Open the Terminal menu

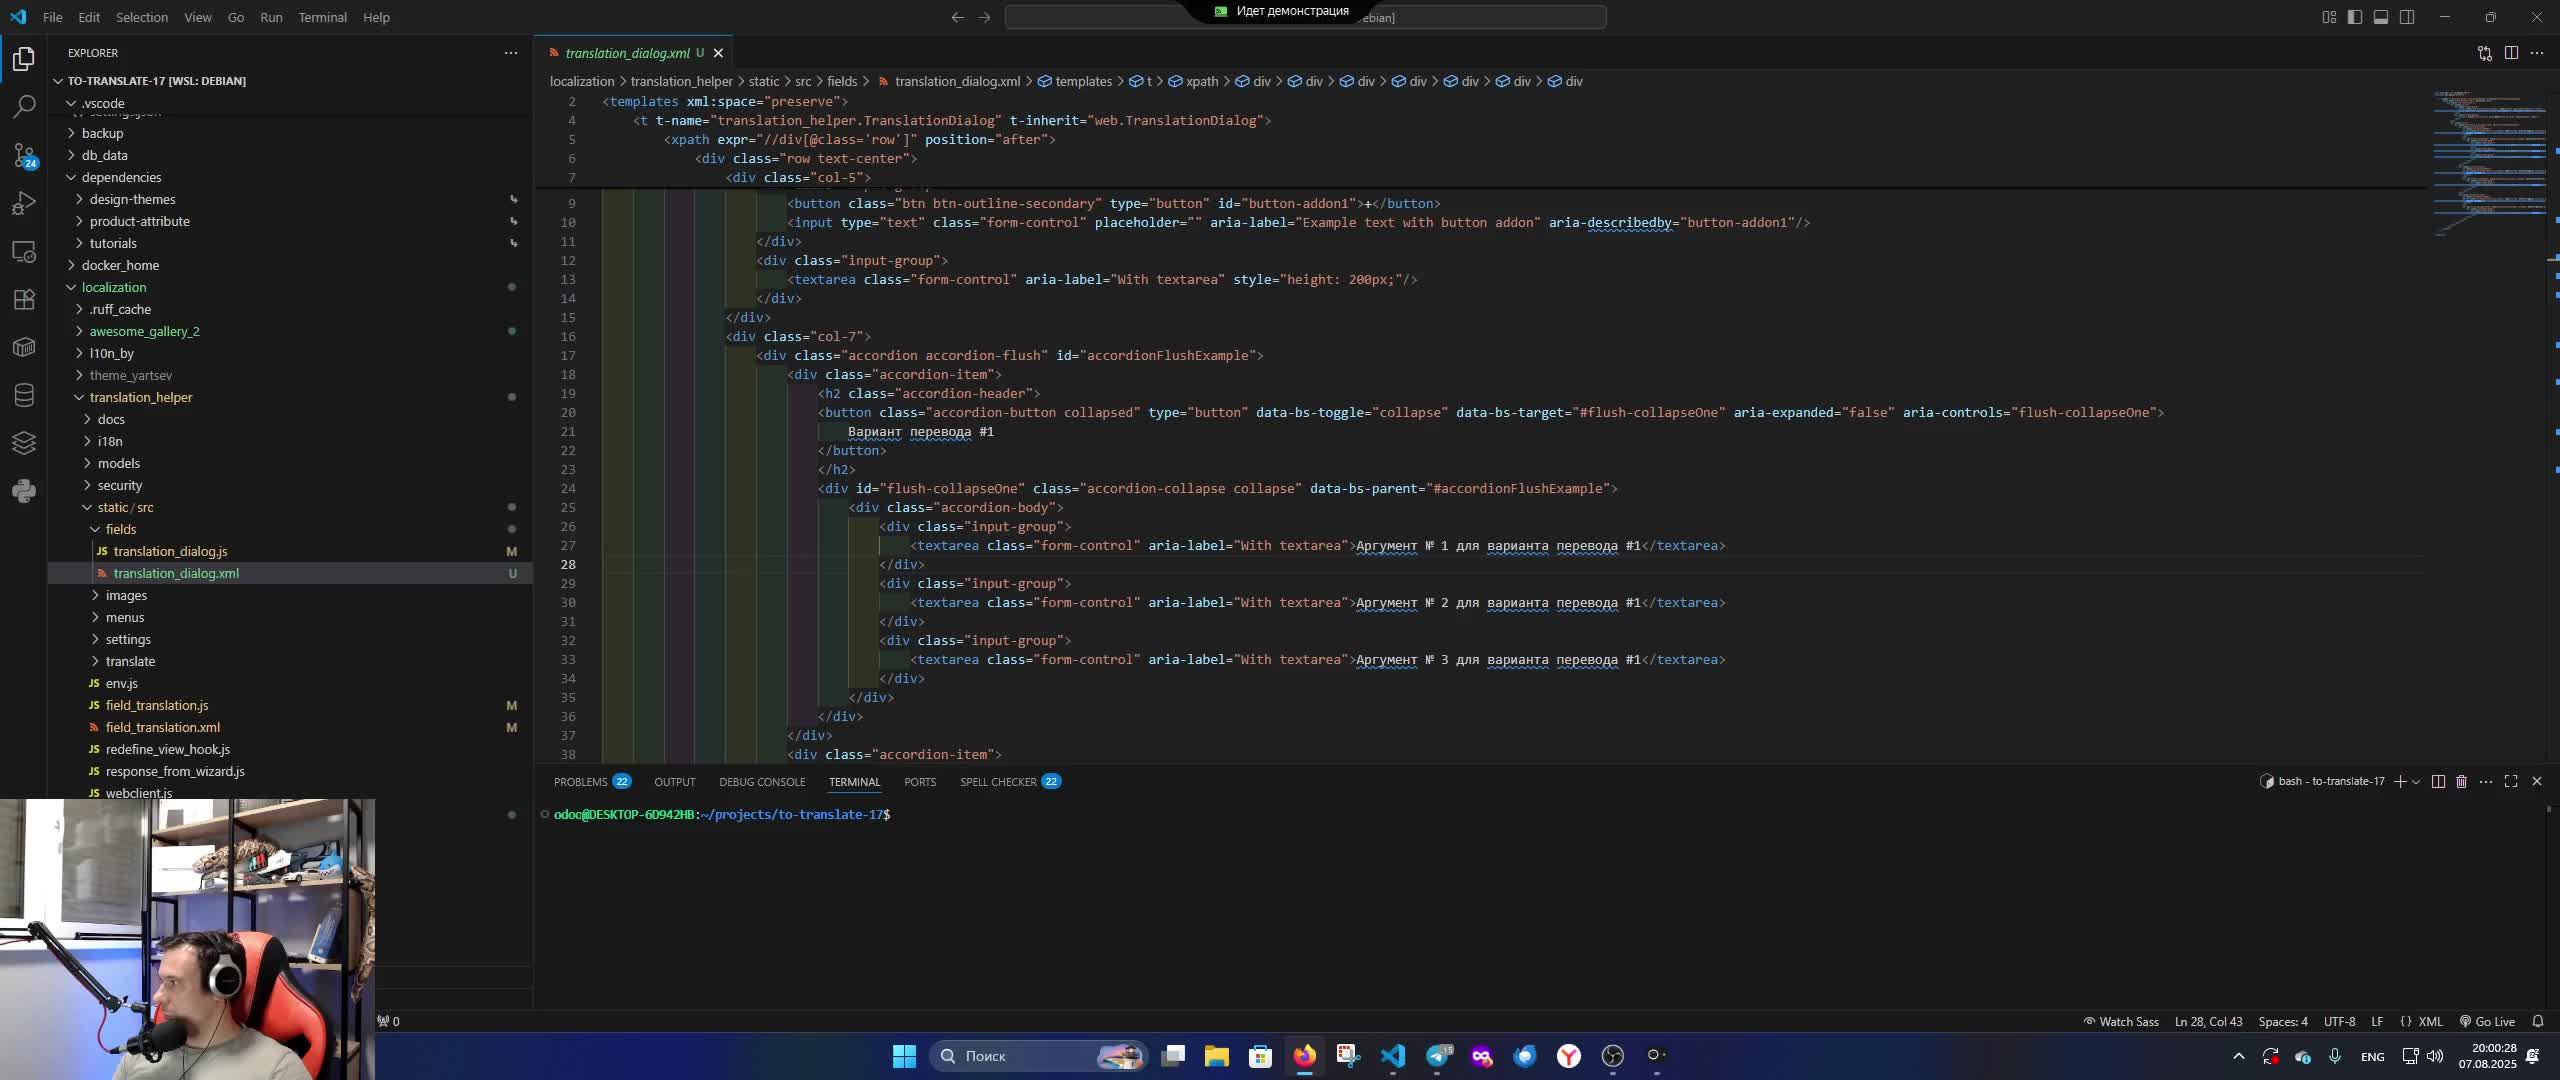coord(322,17)
